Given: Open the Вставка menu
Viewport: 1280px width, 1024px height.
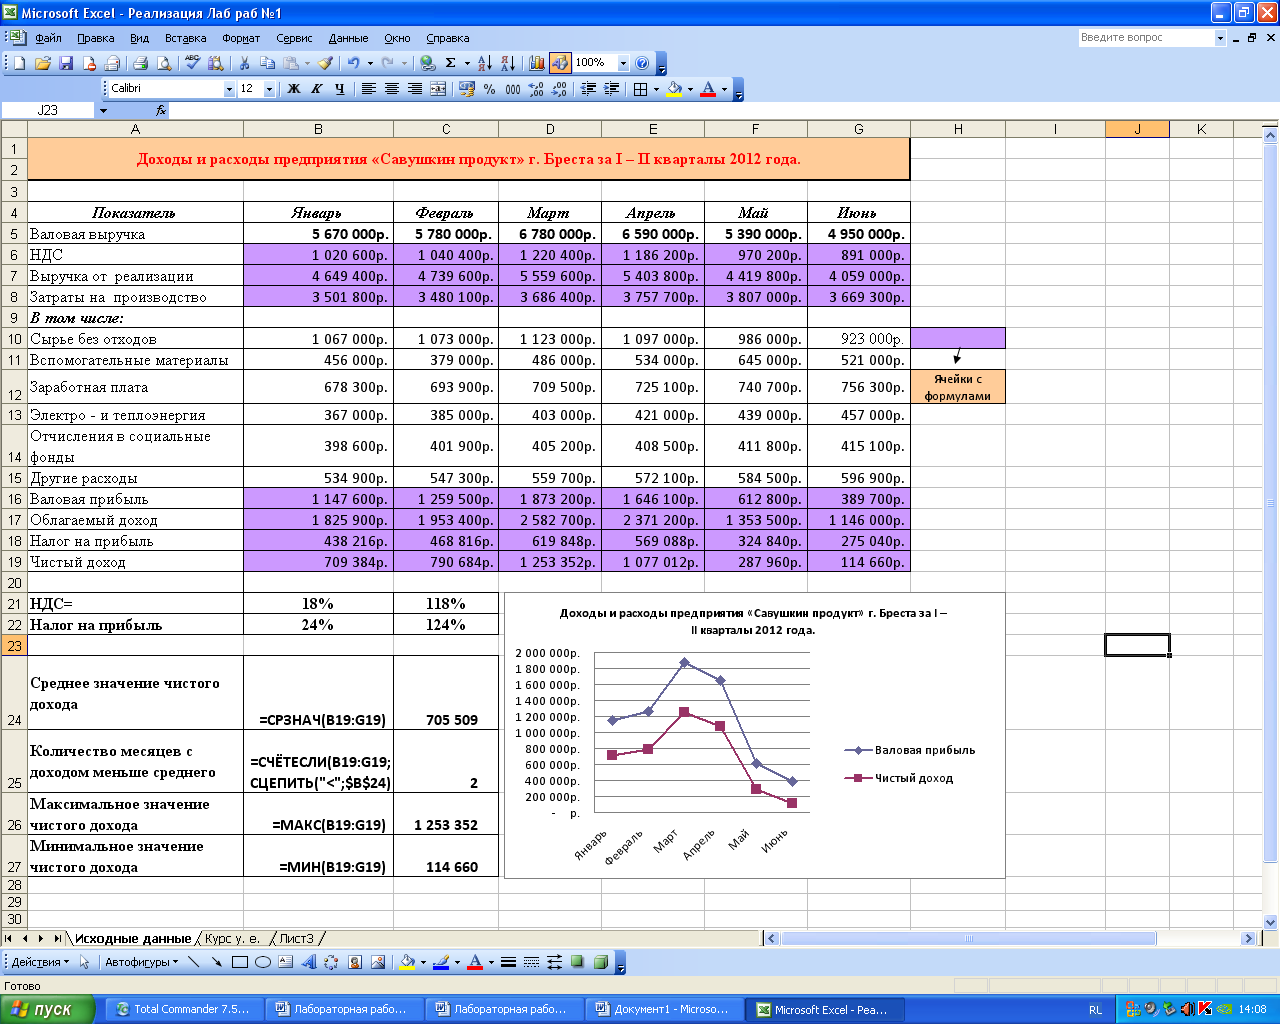Looking at the screenshot, I should point(185,38).
